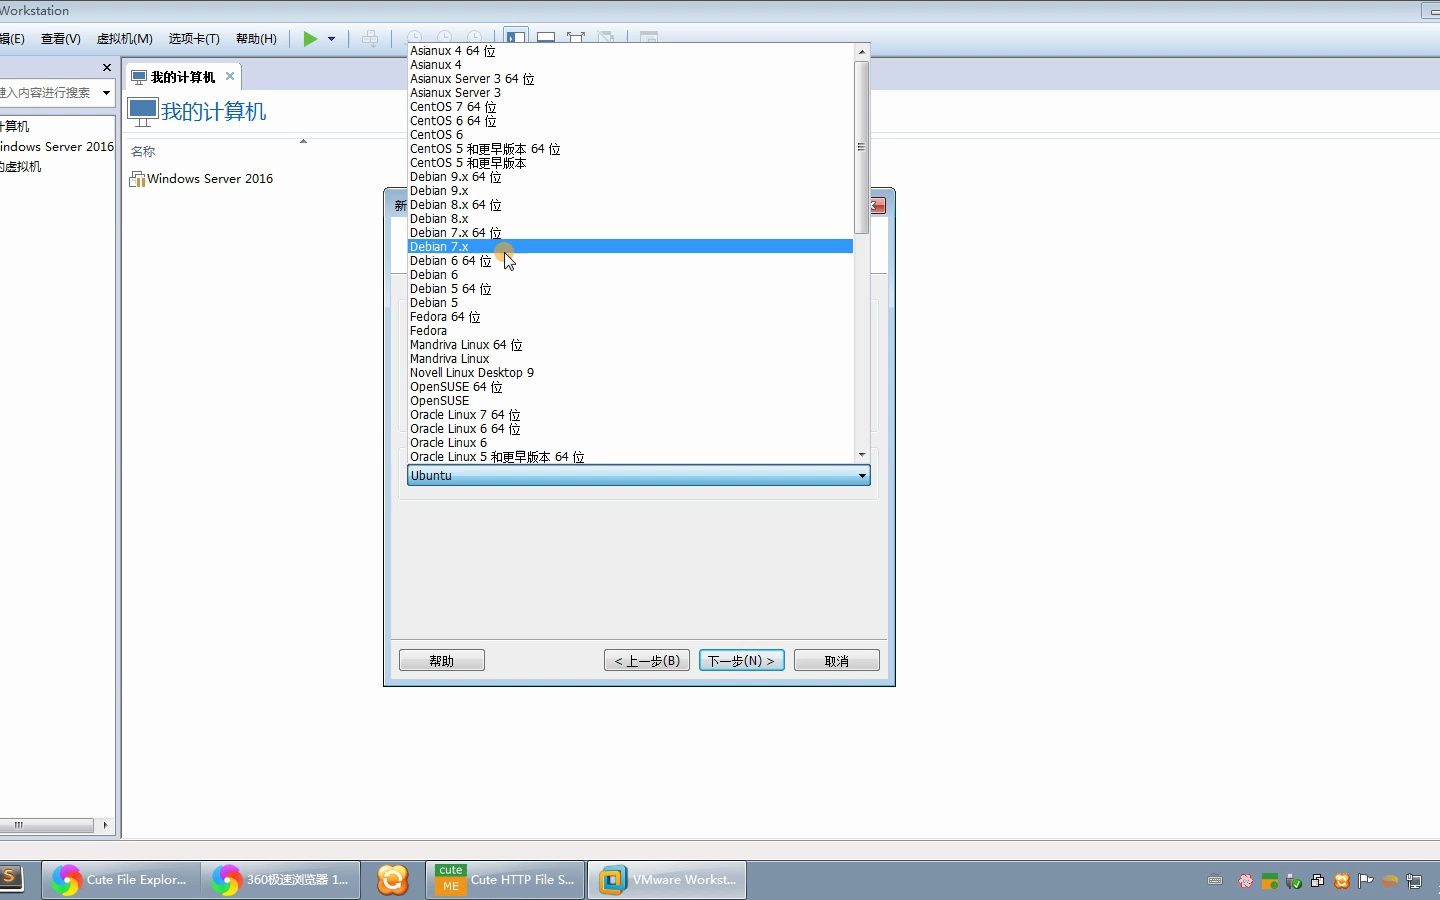Choose CentOS 5 和更早版本 64 位 option
The image size is (1440, 900).
point(630,149)
